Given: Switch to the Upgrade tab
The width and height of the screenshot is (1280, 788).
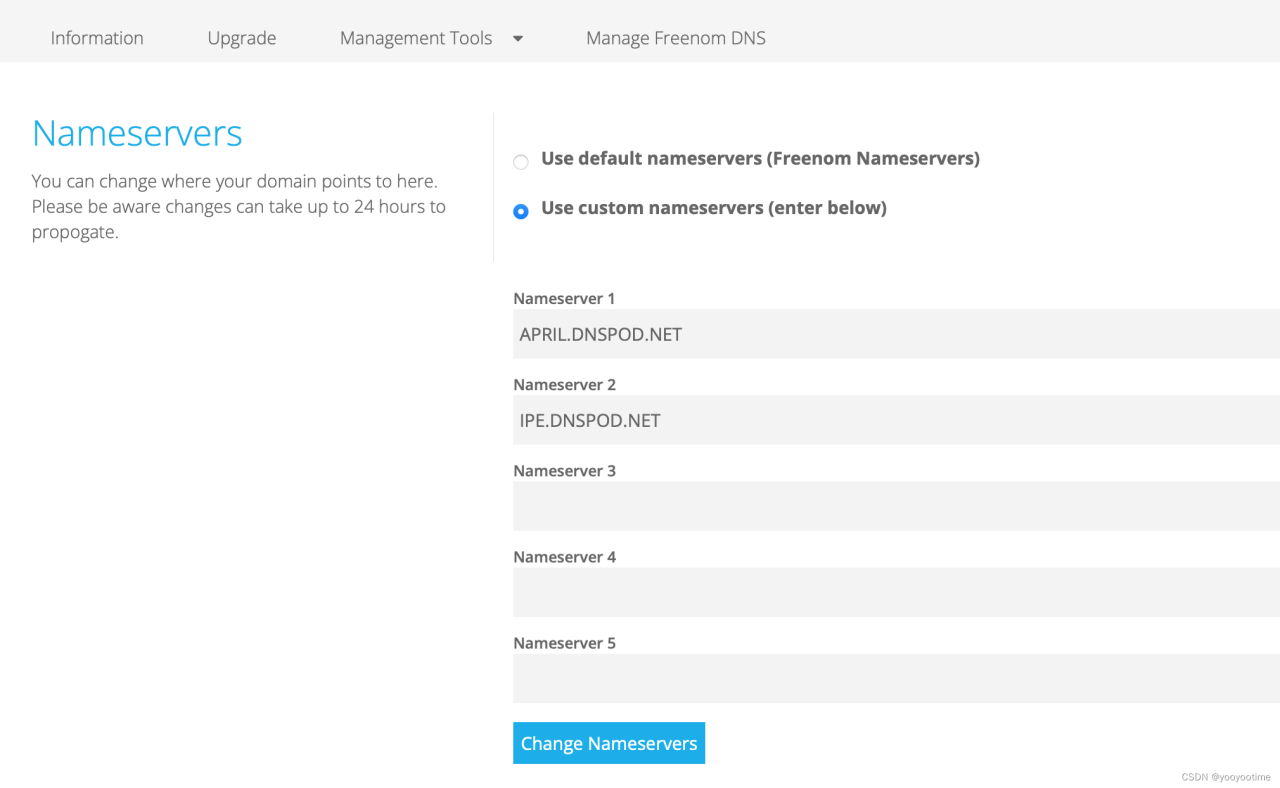Looking at the screenshot, I should [242, 38].
